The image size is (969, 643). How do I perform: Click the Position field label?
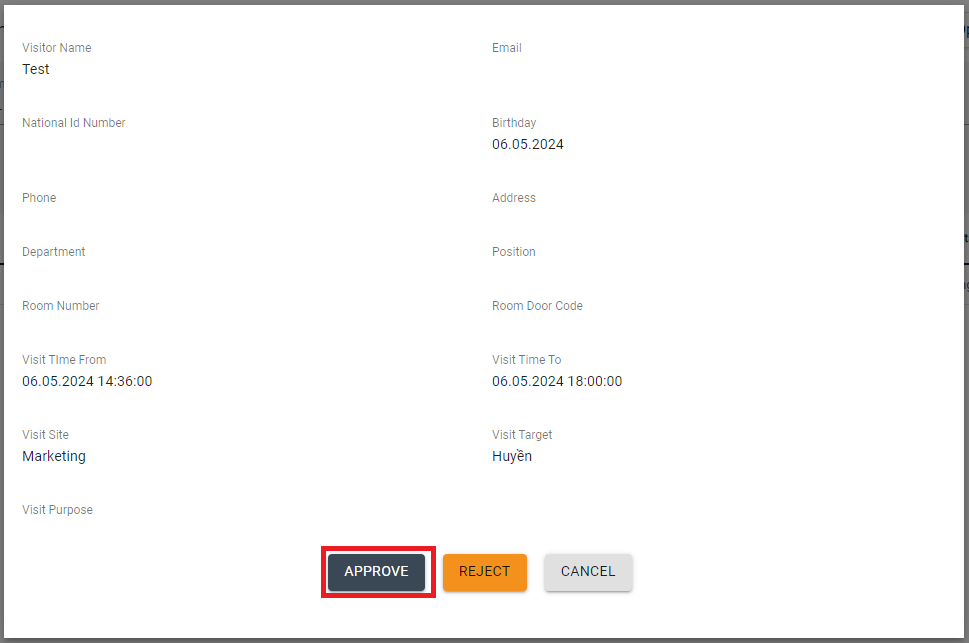pyautogui.click(x=514, y=252)
